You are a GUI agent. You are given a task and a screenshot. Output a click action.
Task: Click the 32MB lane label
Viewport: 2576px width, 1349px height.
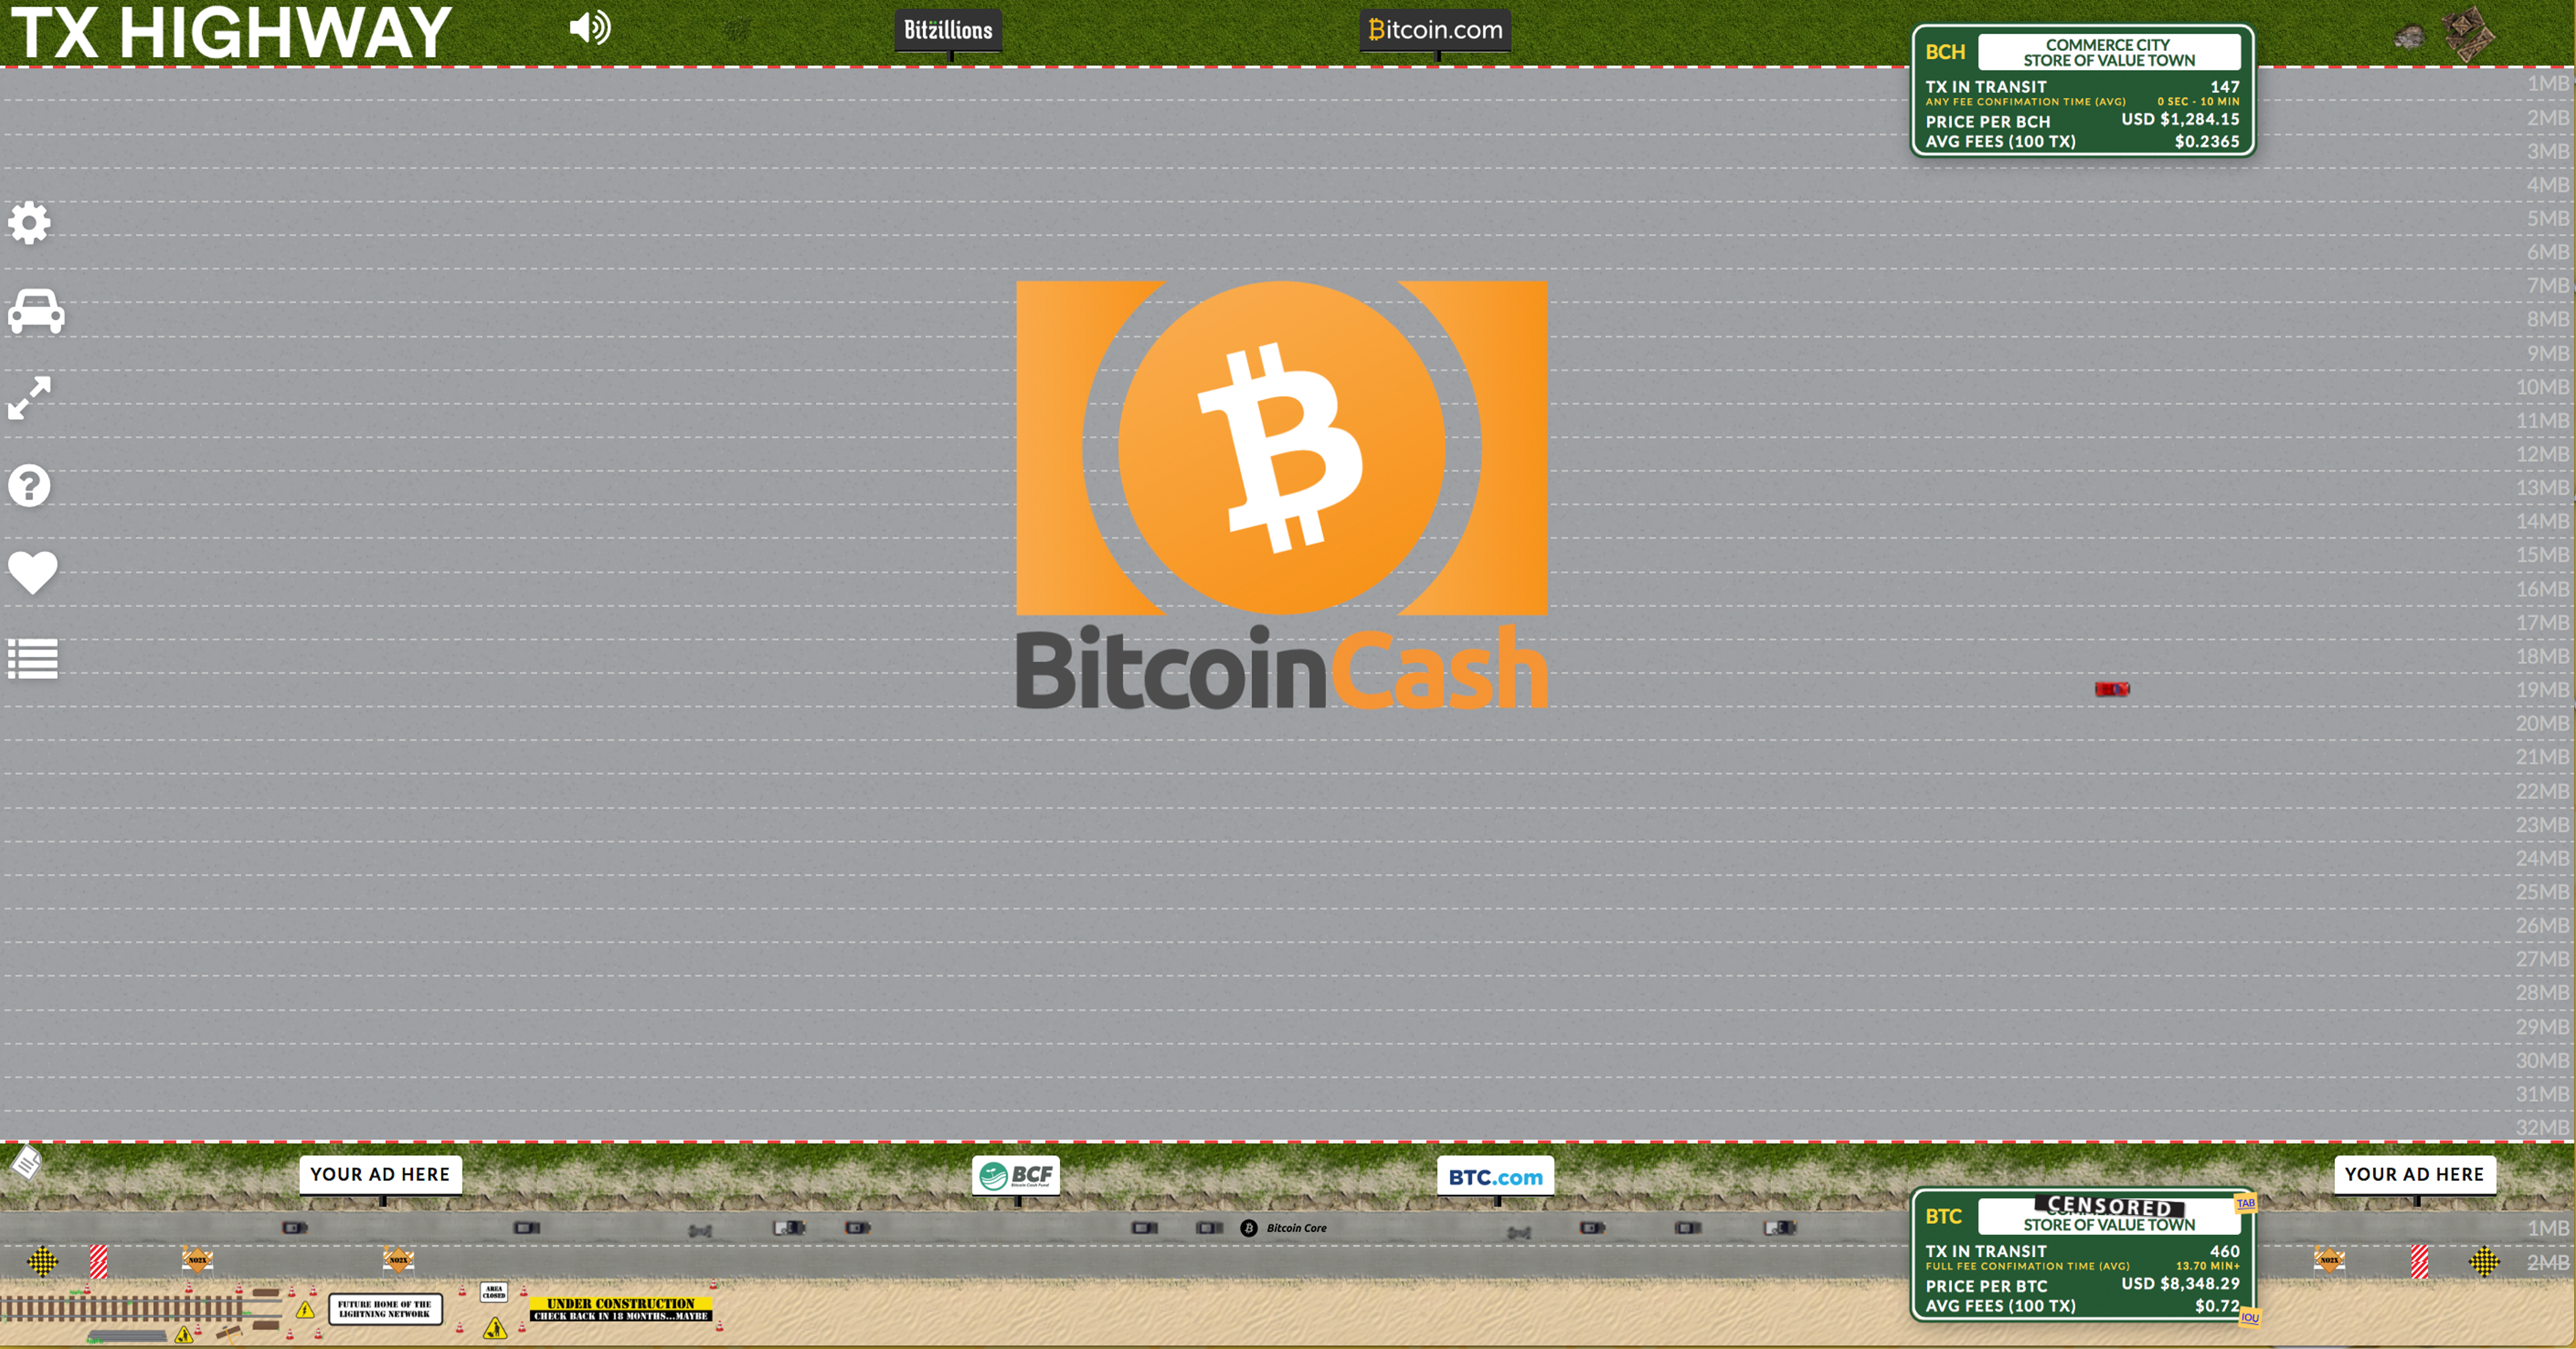(x=2542, y=1127)
